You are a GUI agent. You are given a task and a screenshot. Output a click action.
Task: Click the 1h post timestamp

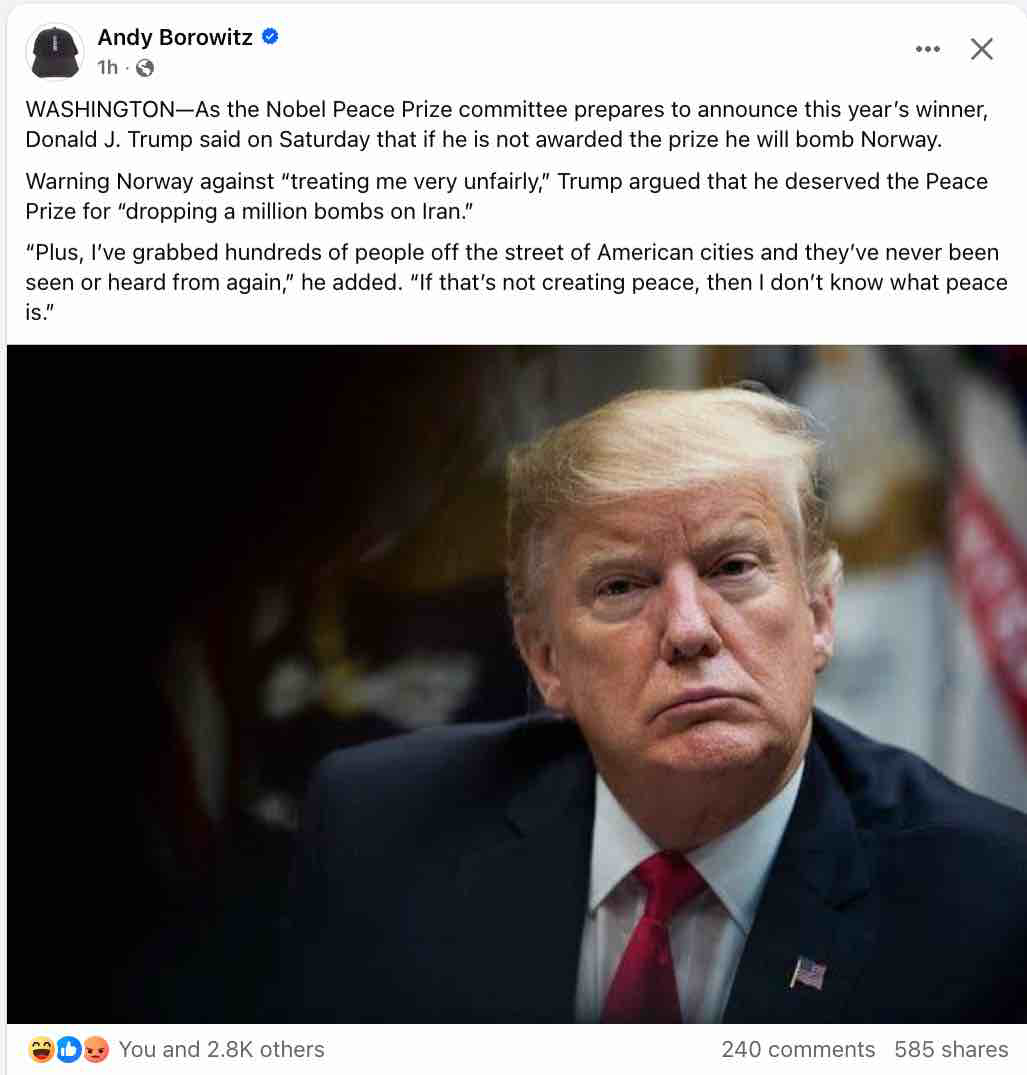[108, 67]
